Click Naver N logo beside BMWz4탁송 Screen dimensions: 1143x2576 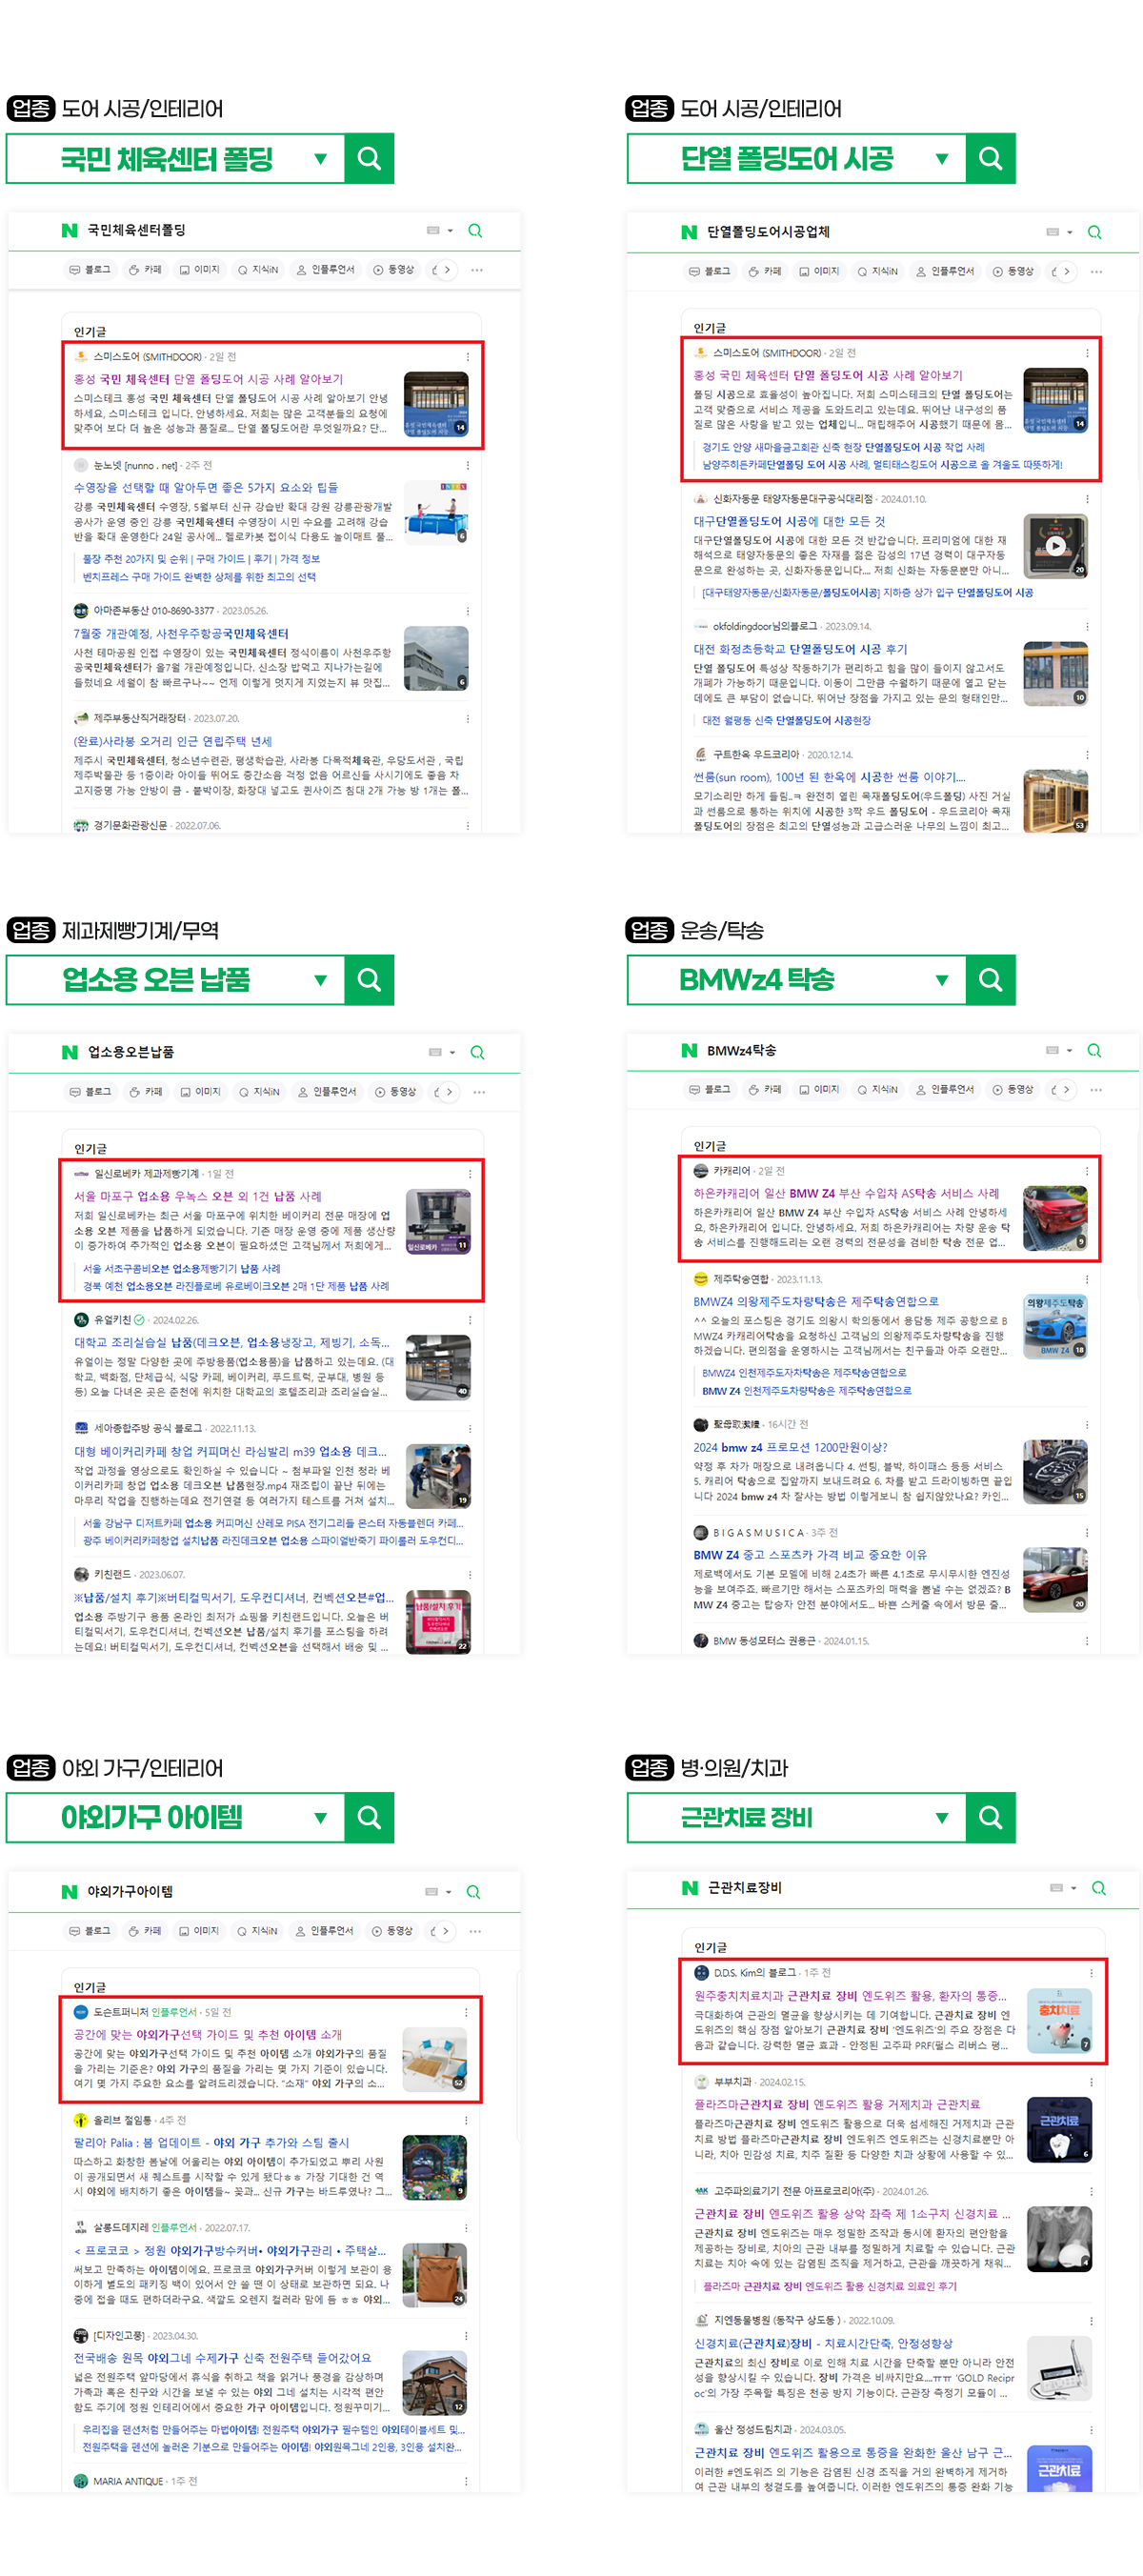(x=689, y=1050)
